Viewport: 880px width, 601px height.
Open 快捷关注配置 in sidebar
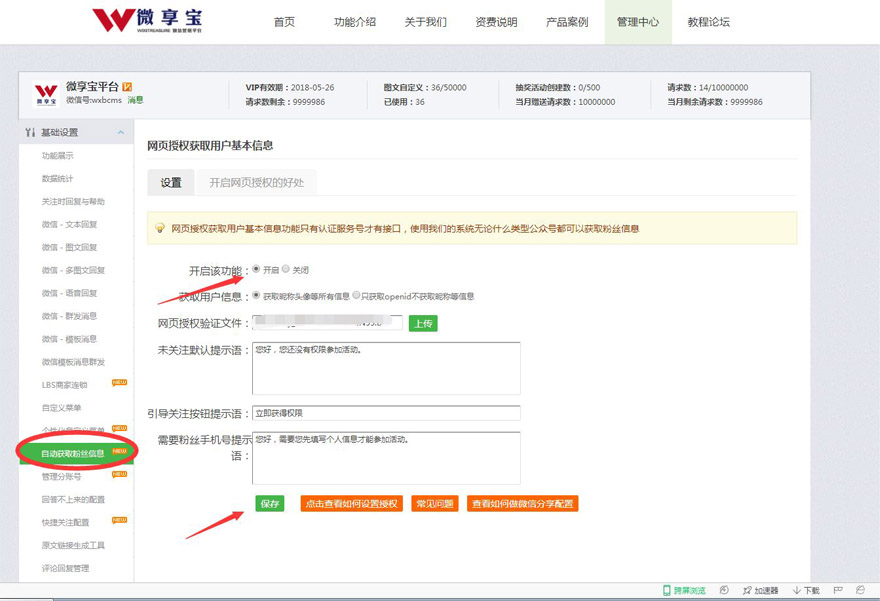[x=65, y=522]
